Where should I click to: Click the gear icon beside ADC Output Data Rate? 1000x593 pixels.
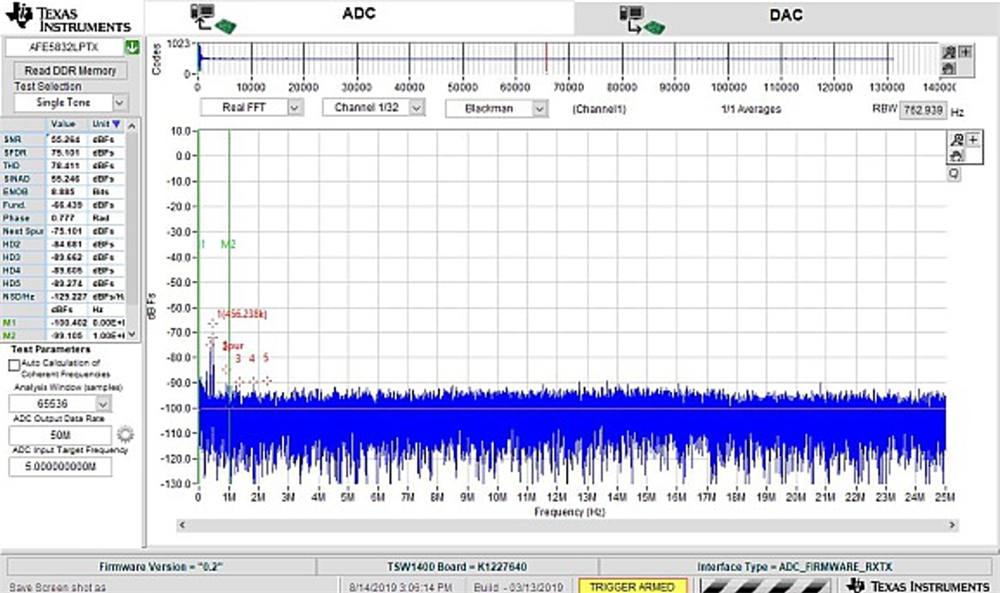[125, 435]
